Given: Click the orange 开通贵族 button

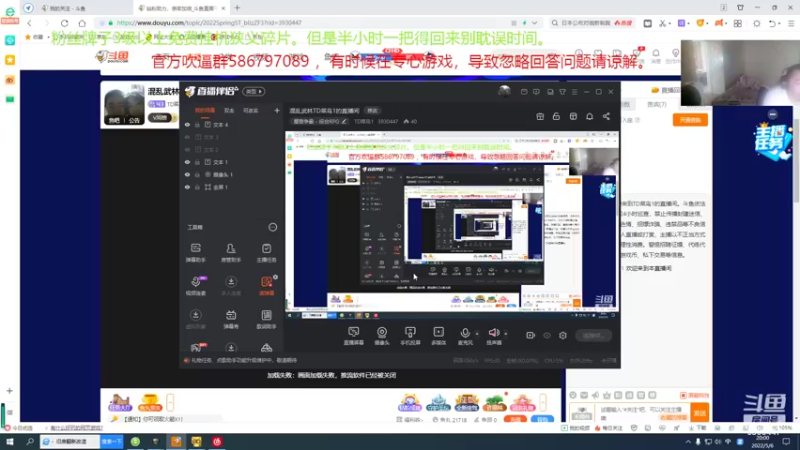Looking at the screenshot, I should tap(690, 120).
